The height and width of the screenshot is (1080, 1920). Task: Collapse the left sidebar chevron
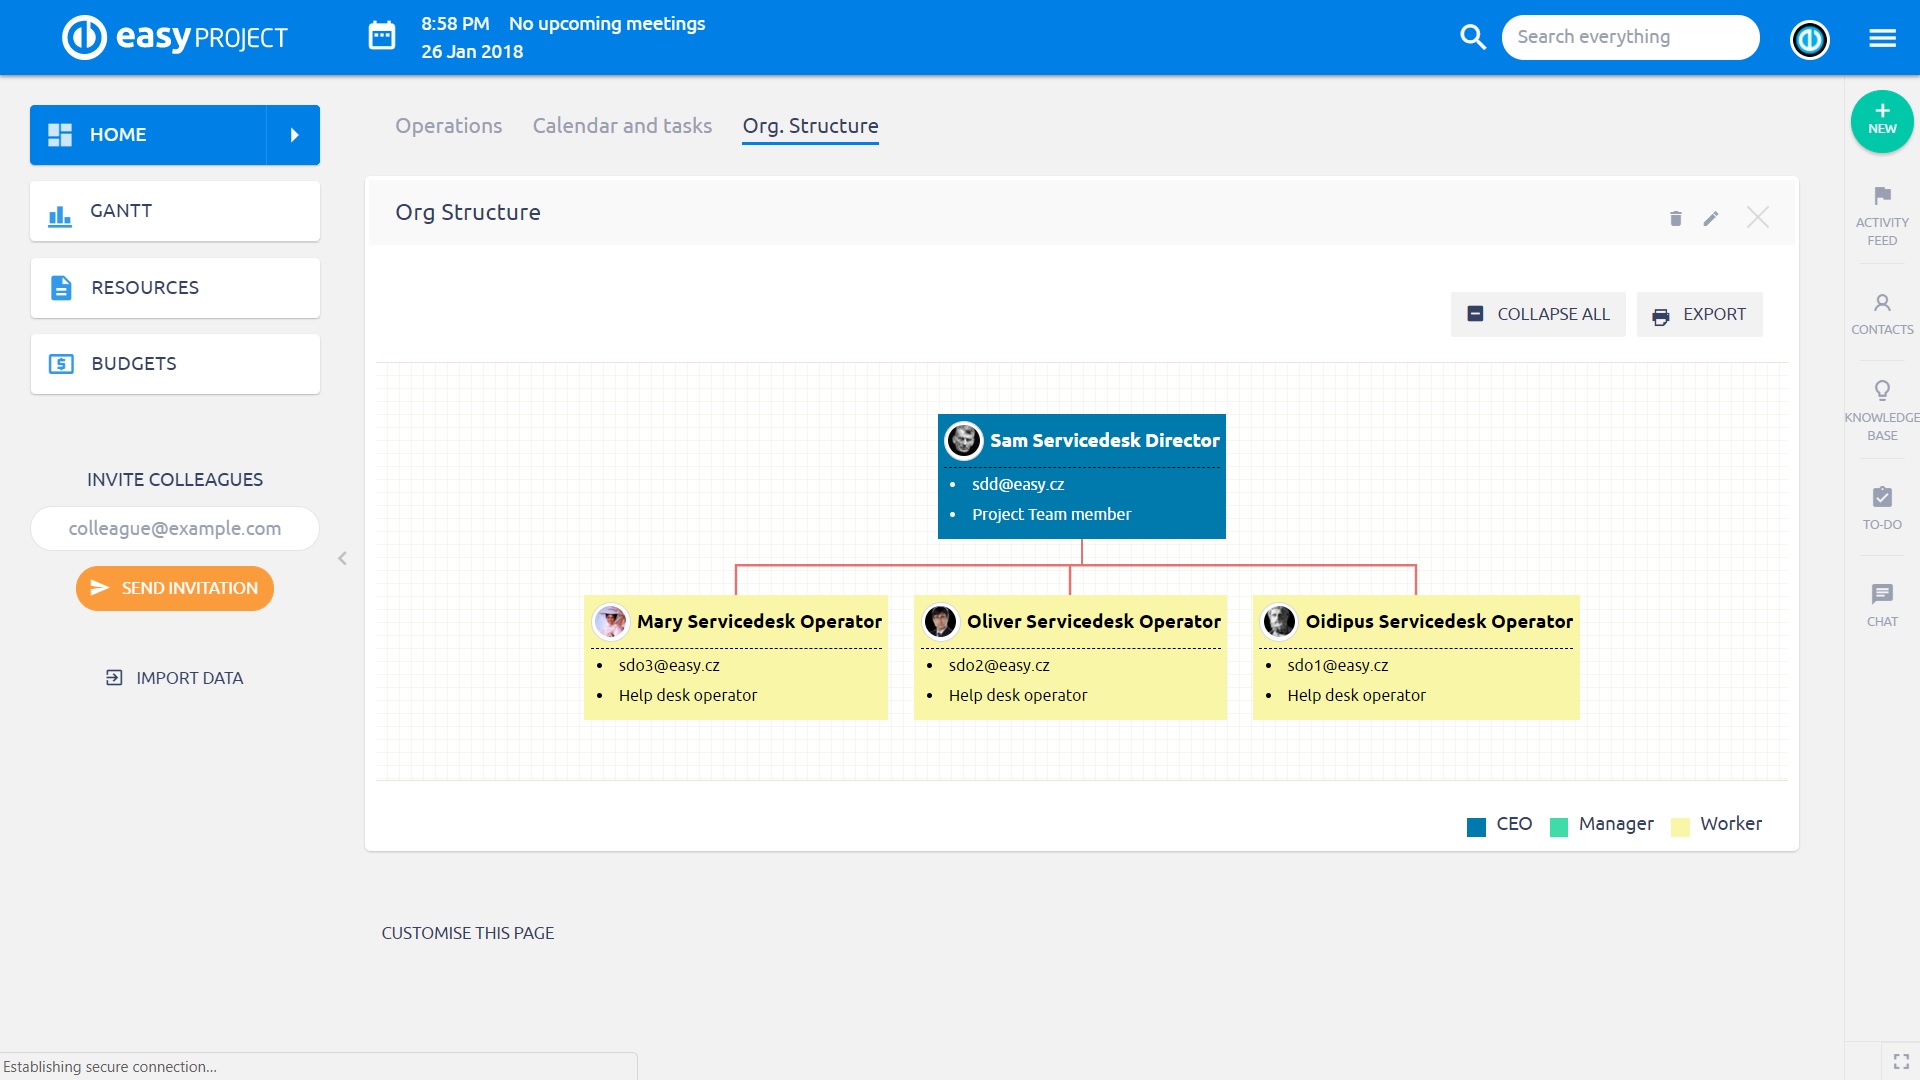click(x=342, y=558)
